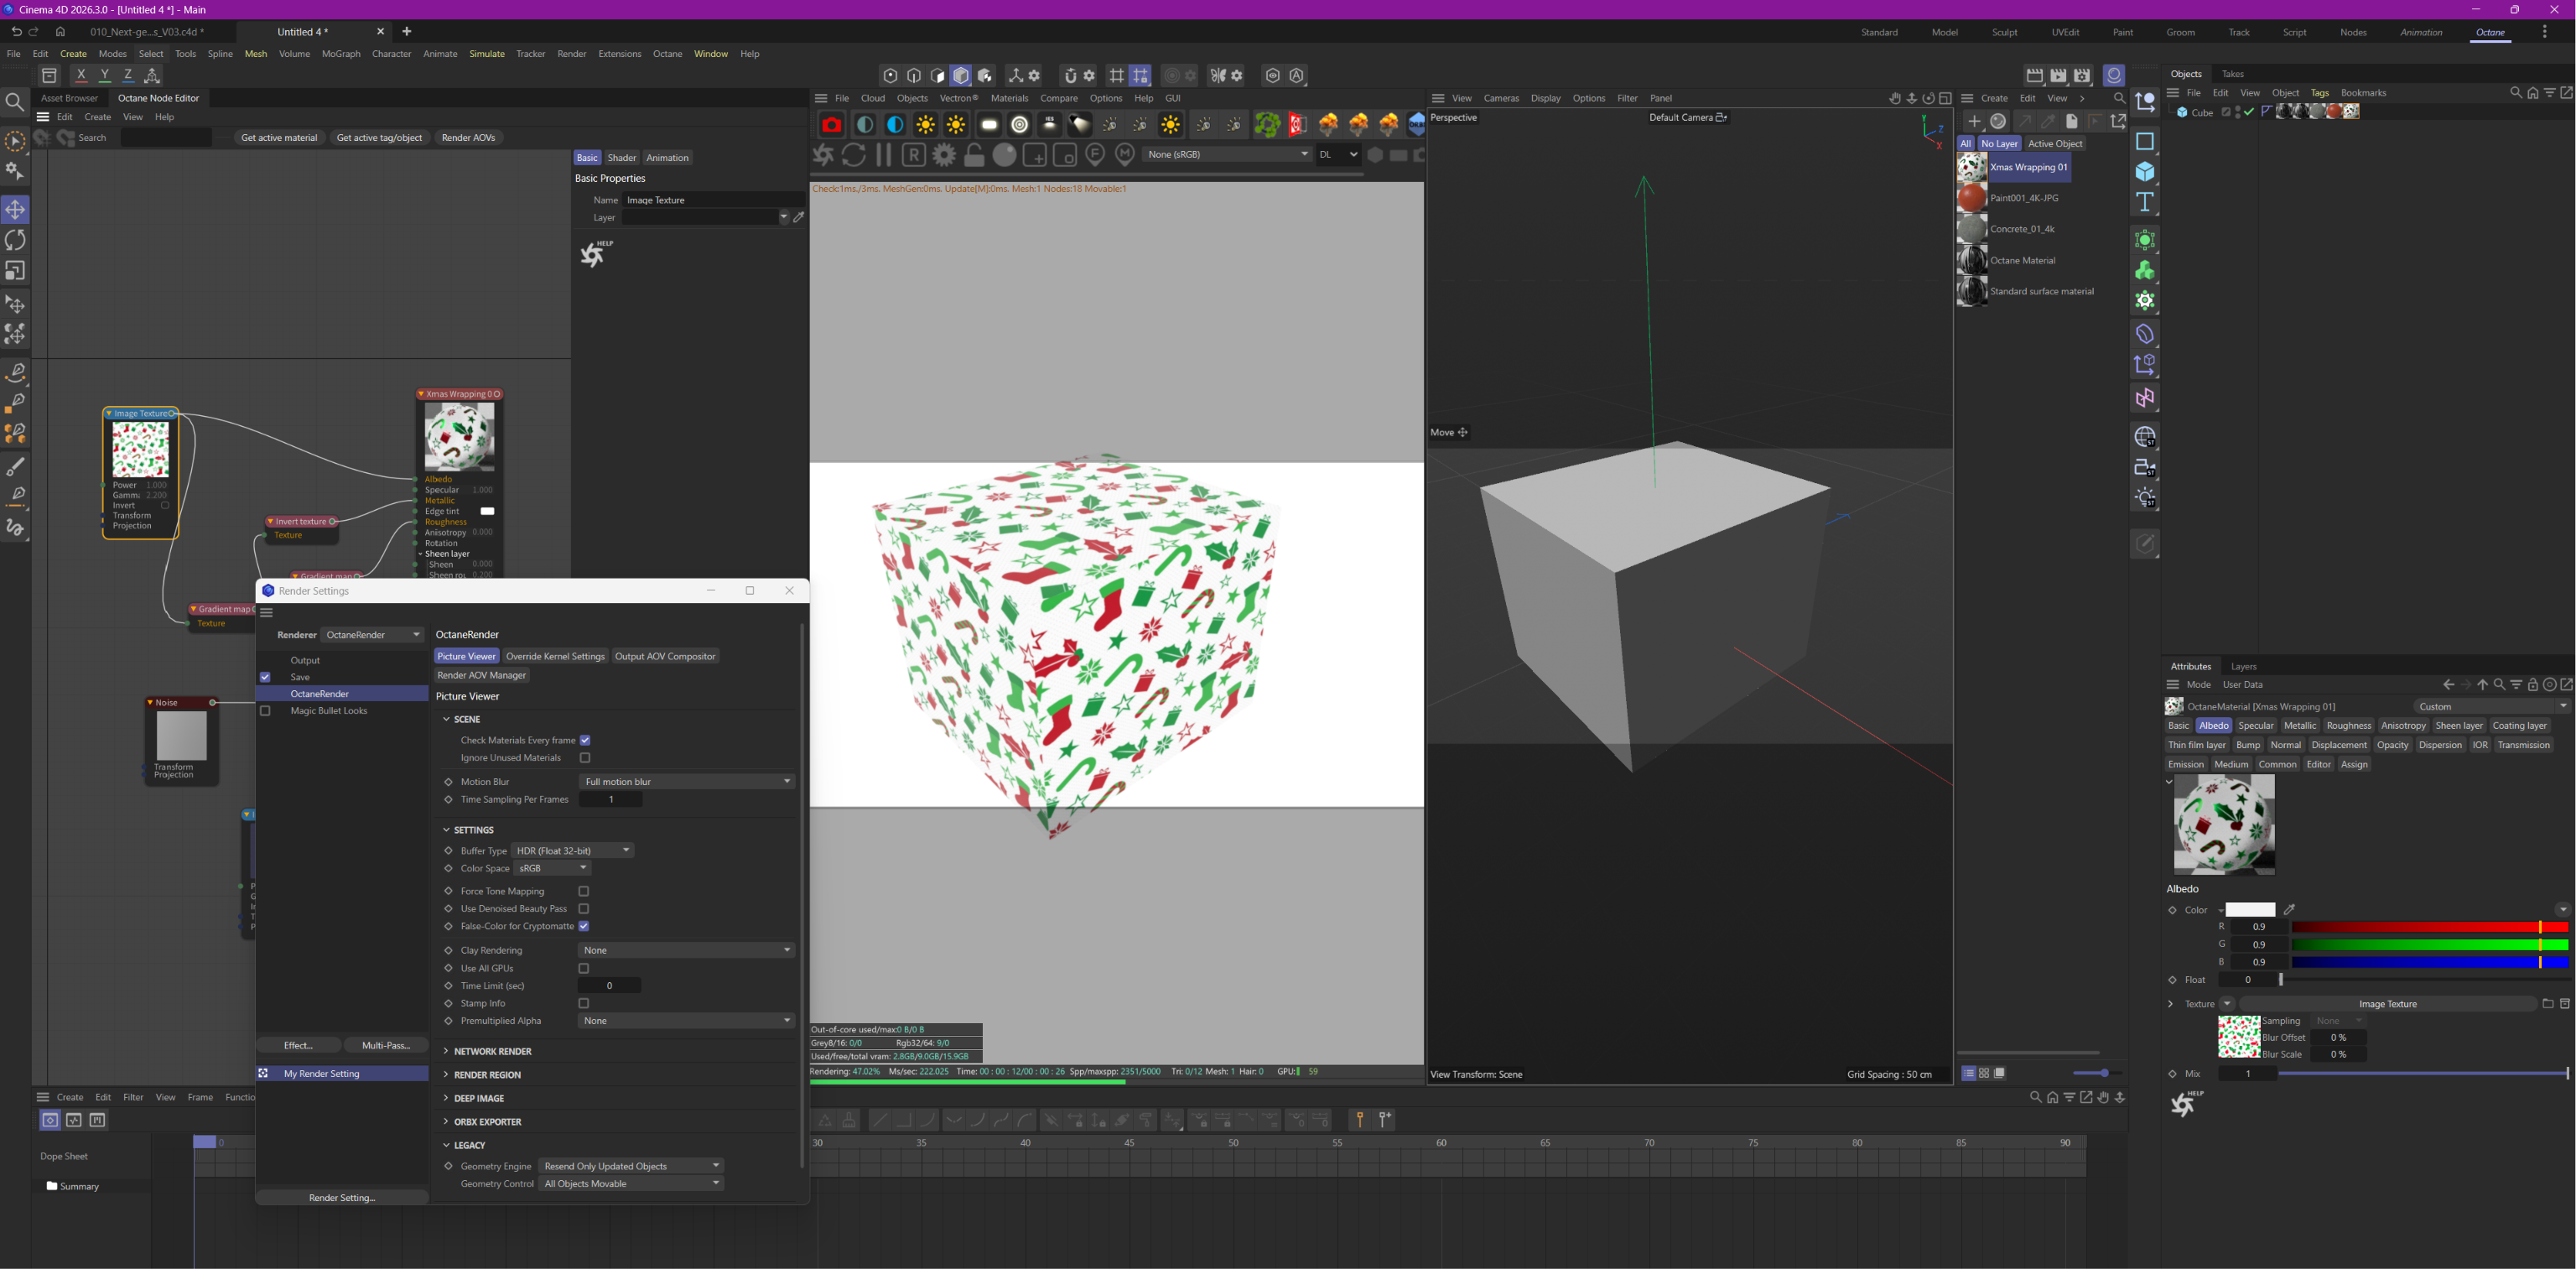Enable Ignore Unused Materials checkbox
This screenshot has height=1269, width=2576.
[x=585, y=758]
